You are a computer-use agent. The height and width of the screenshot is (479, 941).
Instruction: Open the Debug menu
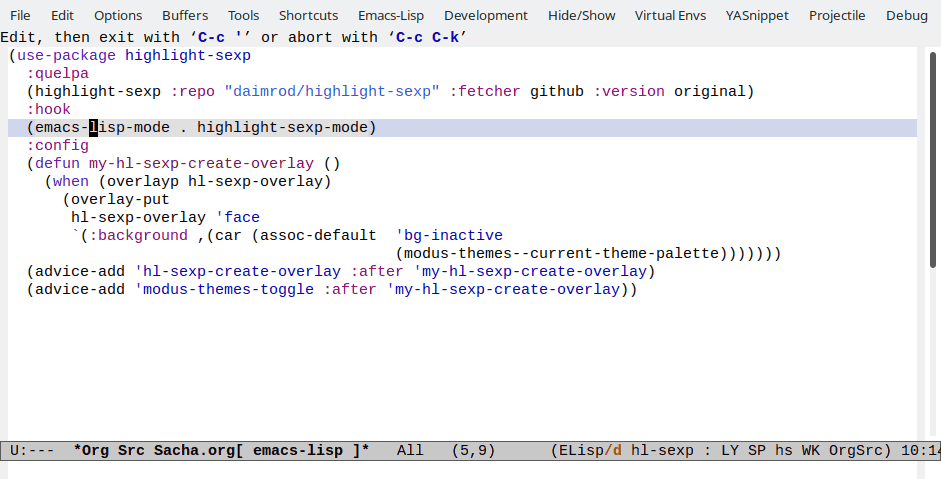pos(906,15)
